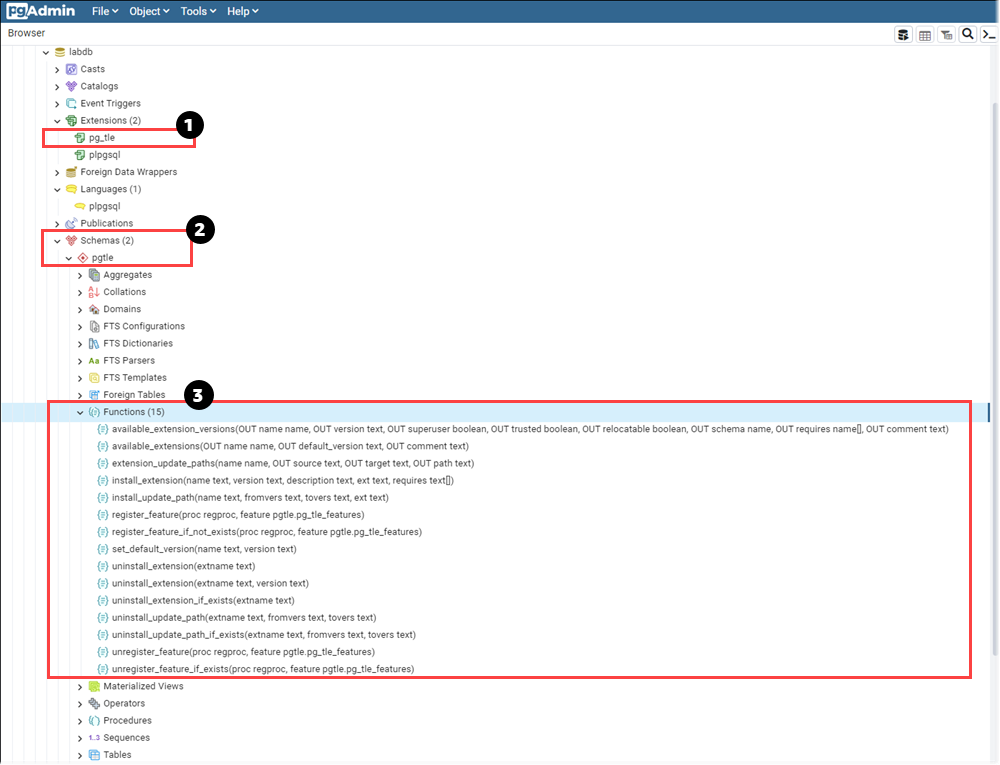1000x765 pixels.
Task: Select the Catalogs node icon
Action: tap(69, 86)
